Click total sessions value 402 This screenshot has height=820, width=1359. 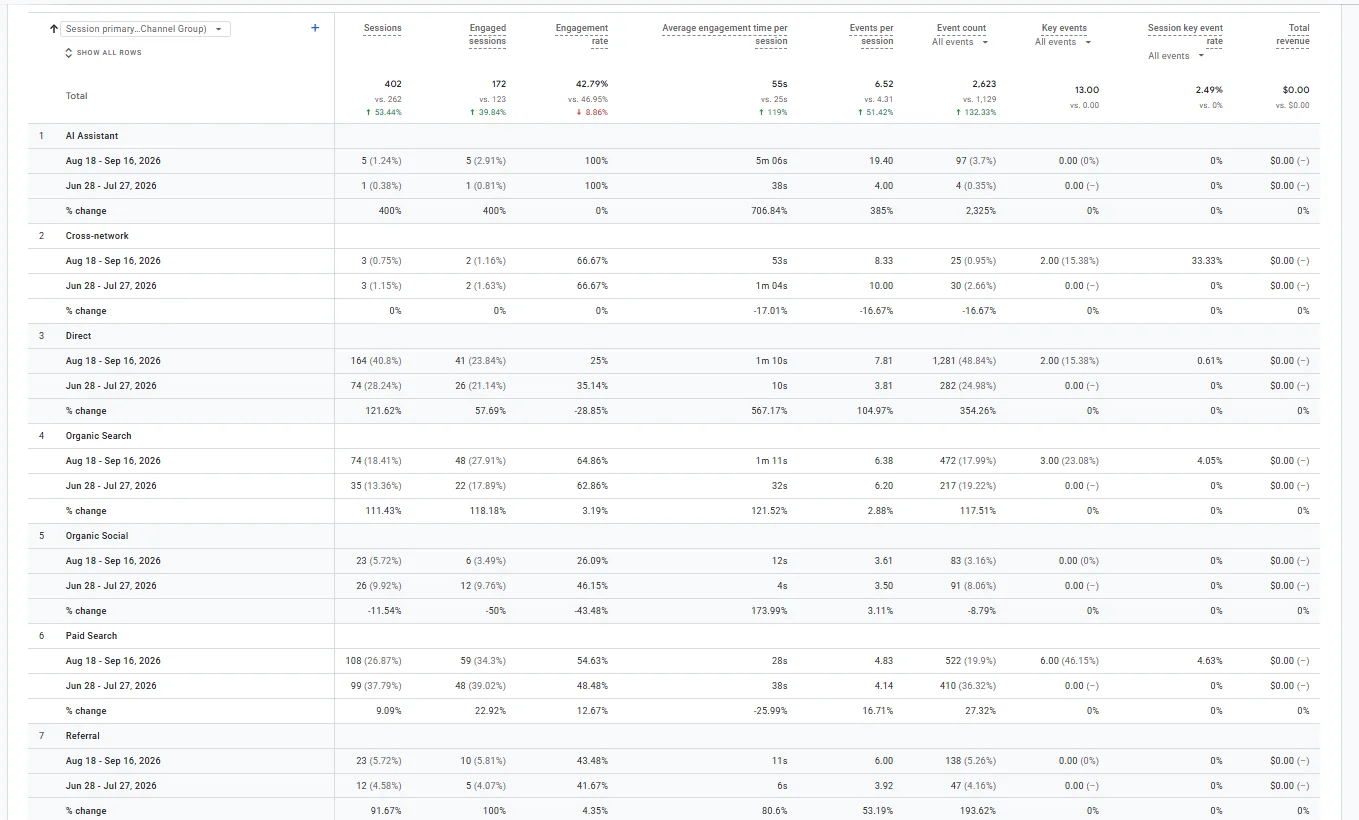click(x=393, y=84)
